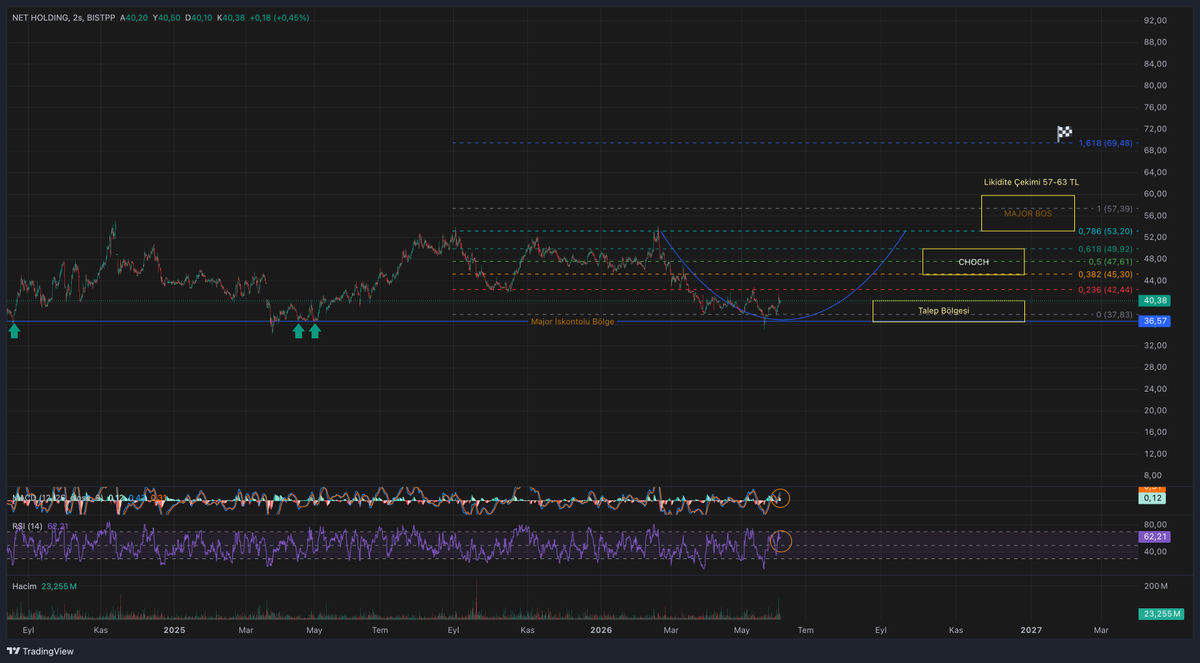Open the RSI (14) indicator legend

[26, 526]
